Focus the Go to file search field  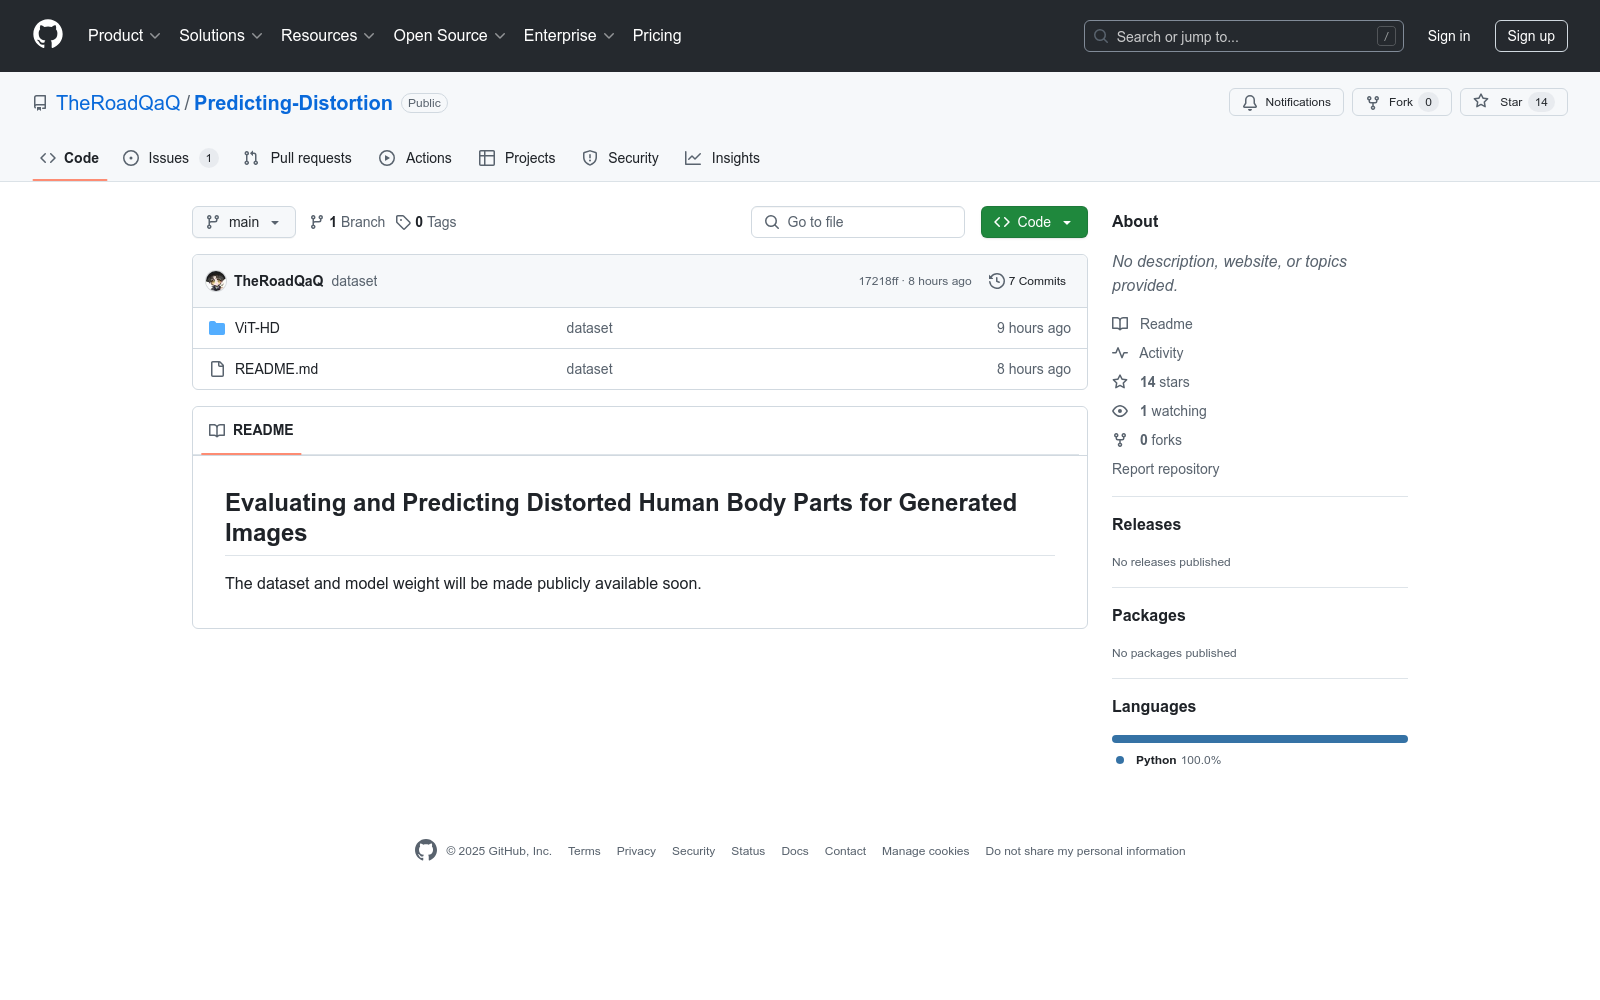[x=858, y=222]
